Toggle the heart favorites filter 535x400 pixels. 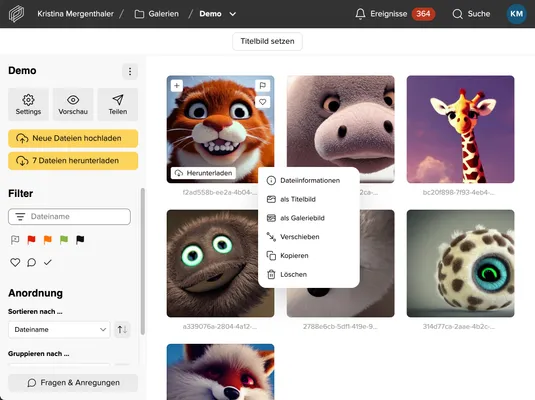point(15,262)
